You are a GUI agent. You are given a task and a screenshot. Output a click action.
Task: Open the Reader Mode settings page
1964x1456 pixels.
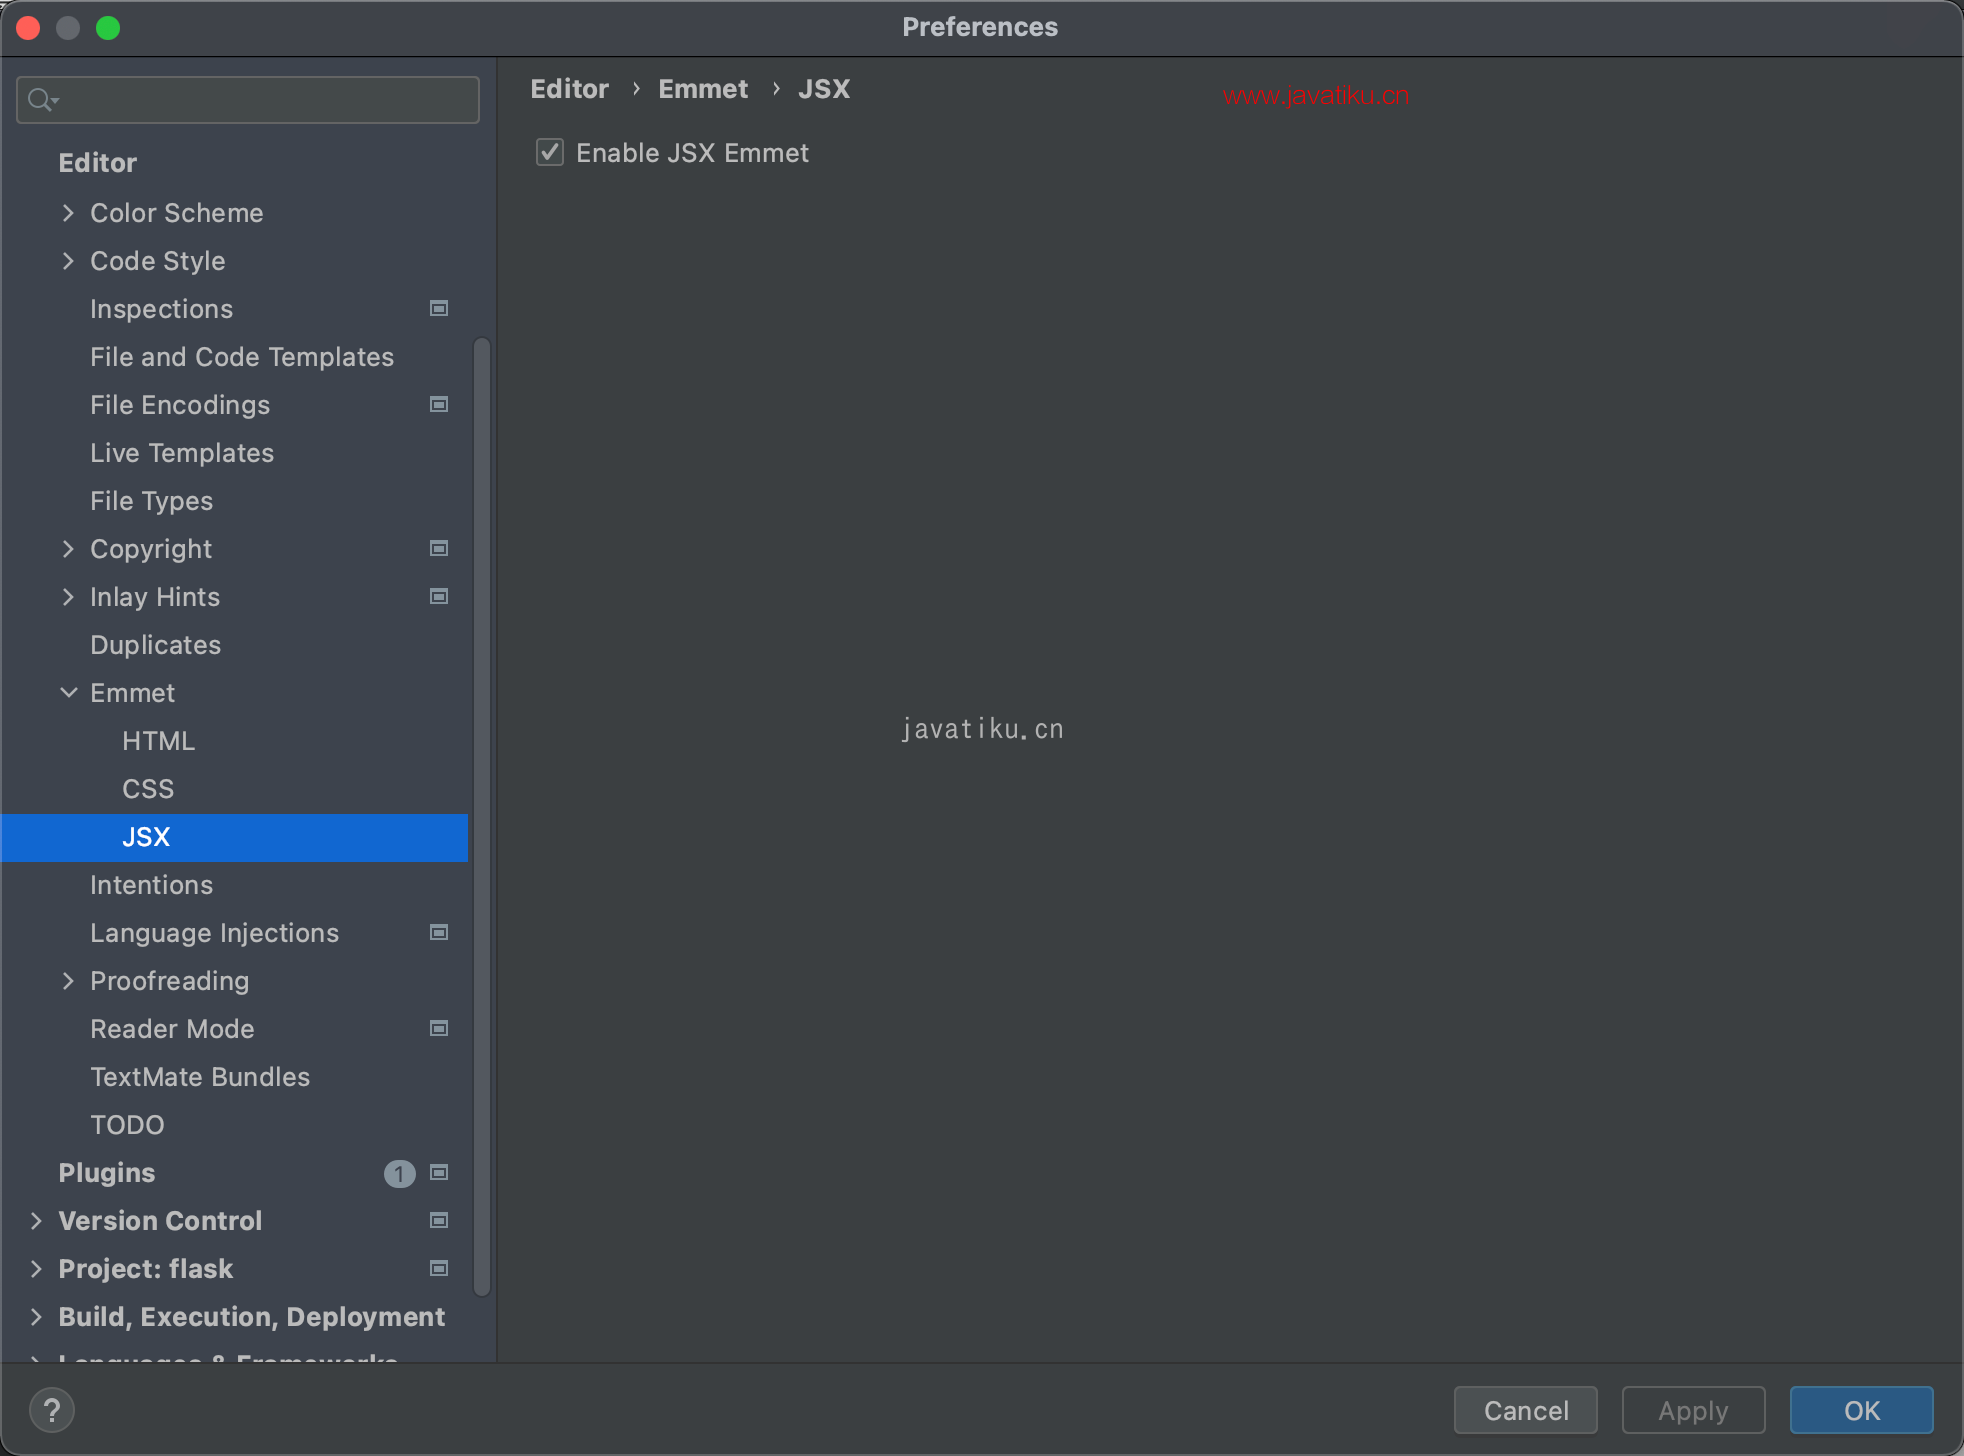[x=172, y=1029]
